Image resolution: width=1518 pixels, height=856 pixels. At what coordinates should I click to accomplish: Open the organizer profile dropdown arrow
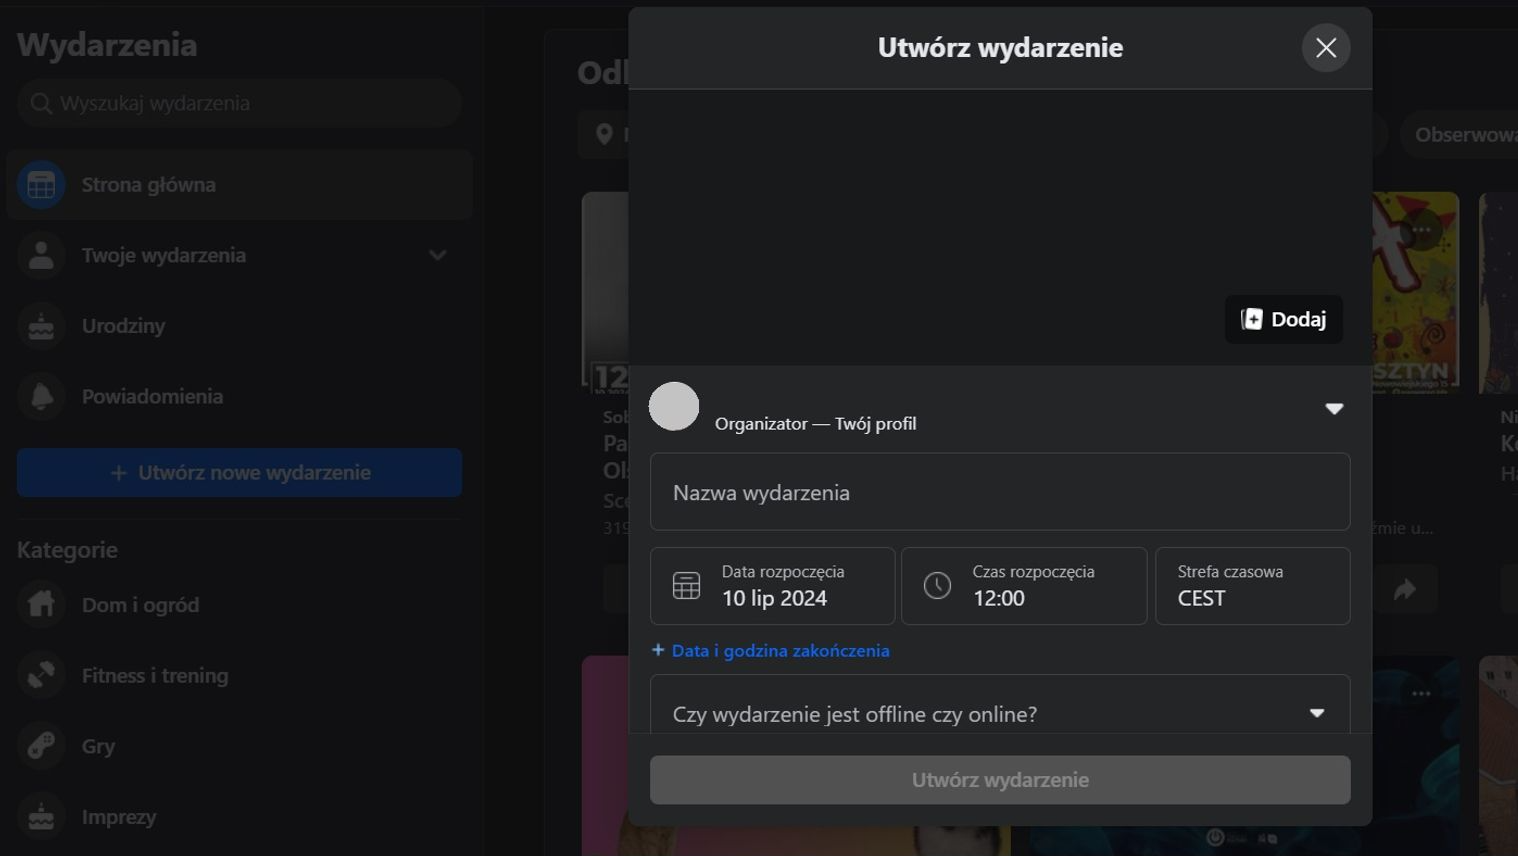coord(1334,408)
